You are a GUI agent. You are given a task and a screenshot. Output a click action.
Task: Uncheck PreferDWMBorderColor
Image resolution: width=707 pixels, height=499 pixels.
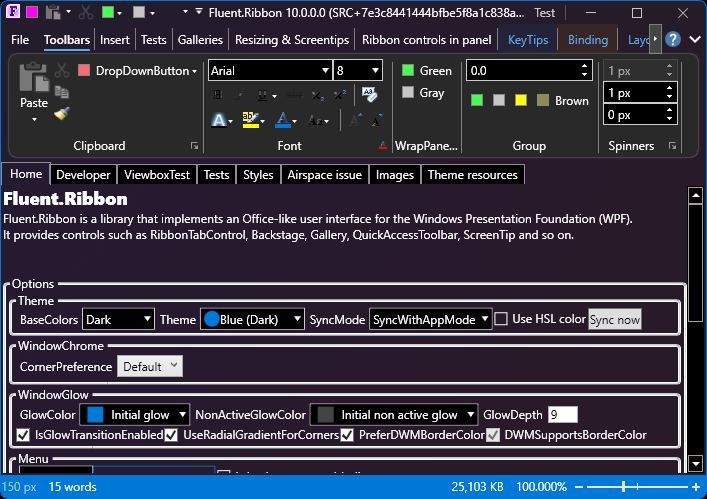(347, 435)
